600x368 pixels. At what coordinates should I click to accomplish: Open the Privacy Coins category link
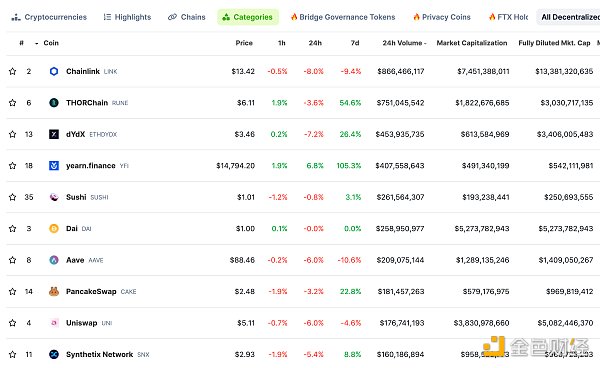pos(442,17)
